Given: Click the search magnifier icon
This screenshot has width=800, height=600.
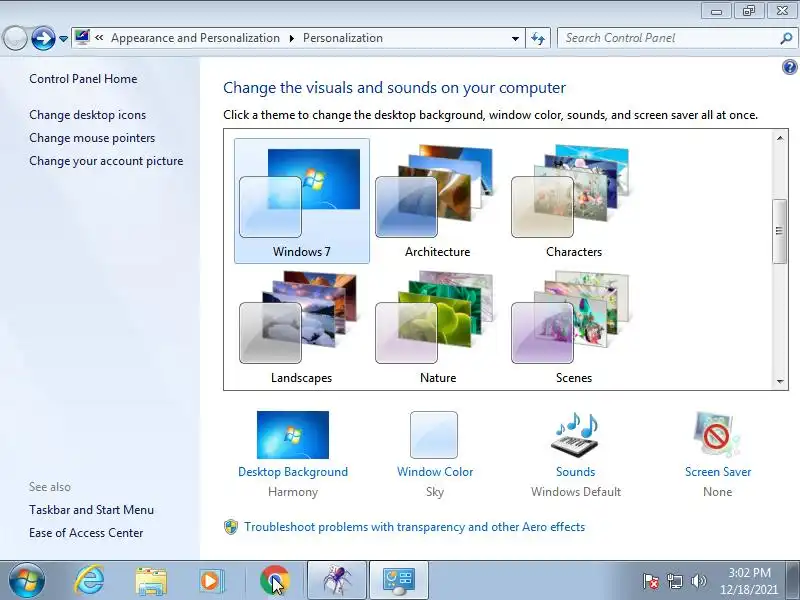Looking at the screenshot, I should coord(786,38).
